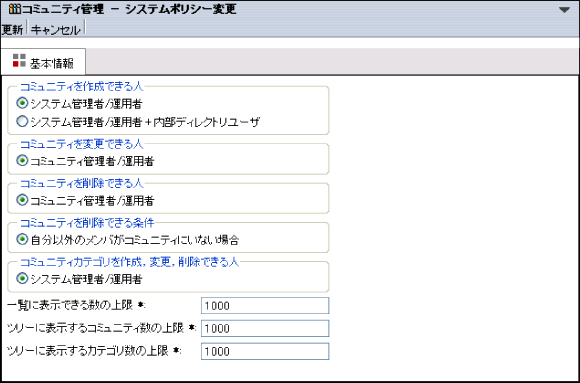
Task: Expand the title bar dropdown arrow
Action: [x=564, y=10]
